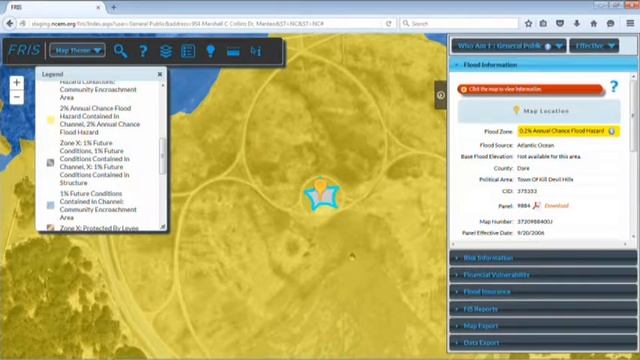Open the bookmarks list clipboard icon in browser

point(543,24)
